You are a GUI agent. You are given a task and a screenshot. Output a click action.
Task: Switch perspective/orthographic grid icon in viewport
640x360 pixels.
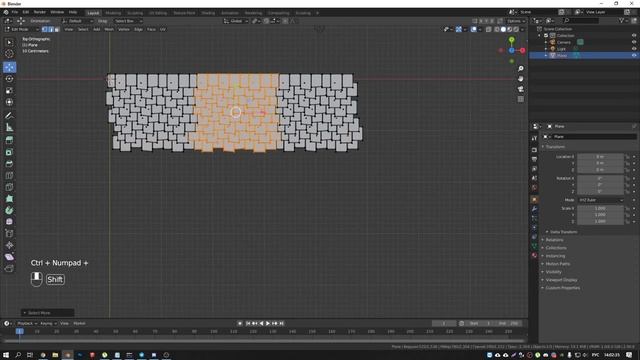[x=520, y=99]
